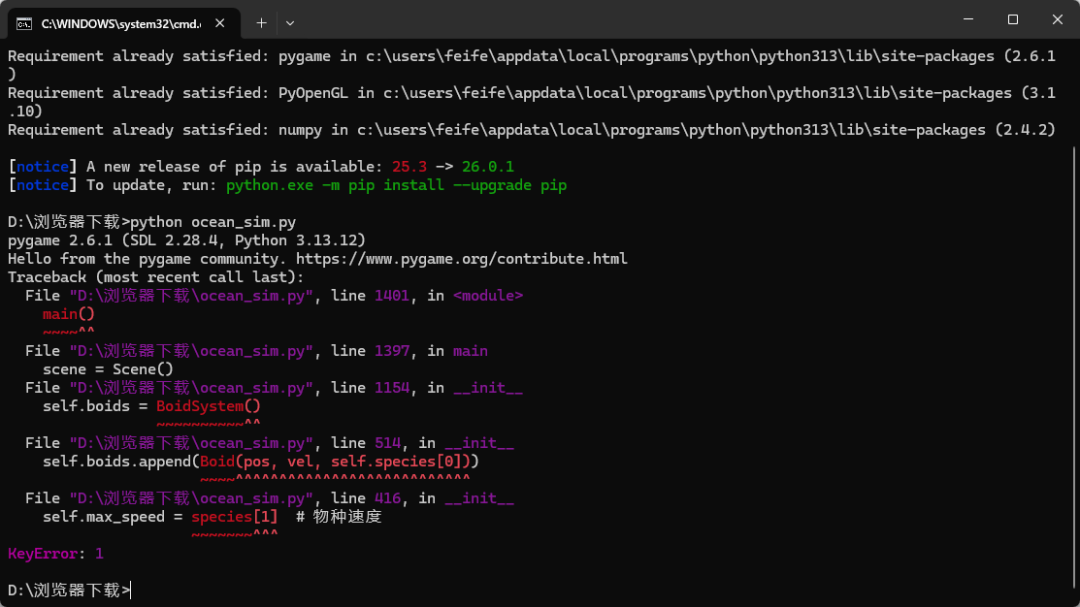This screenshot has width=1080, height=607.
Task: Close the C:\WINDOWS\system32\cmd tab
Action: pyautogui.click(x=220, y=23)
